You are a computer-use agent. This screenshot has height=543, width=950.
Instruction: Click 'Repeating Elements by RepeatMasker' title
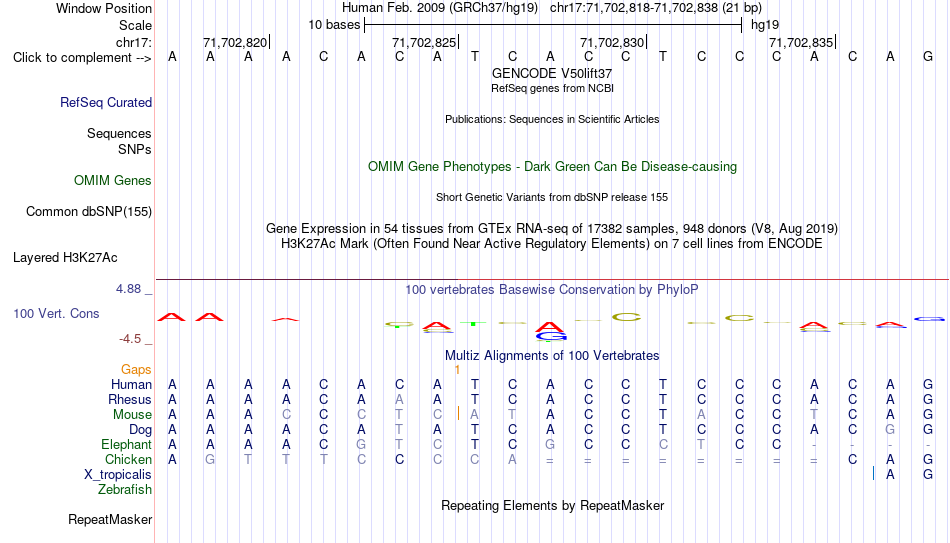[x=552, y=505]
